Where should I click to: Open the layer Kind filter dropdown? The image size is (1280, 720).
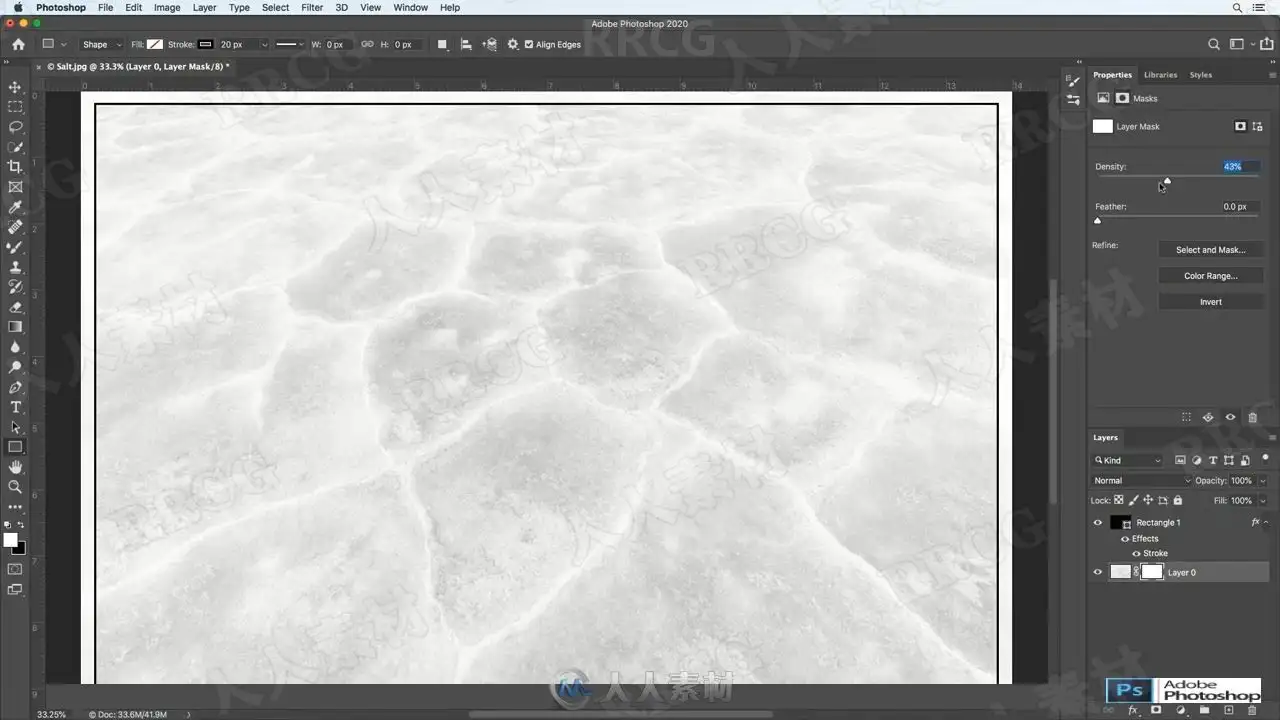[x=1128, y=460]
